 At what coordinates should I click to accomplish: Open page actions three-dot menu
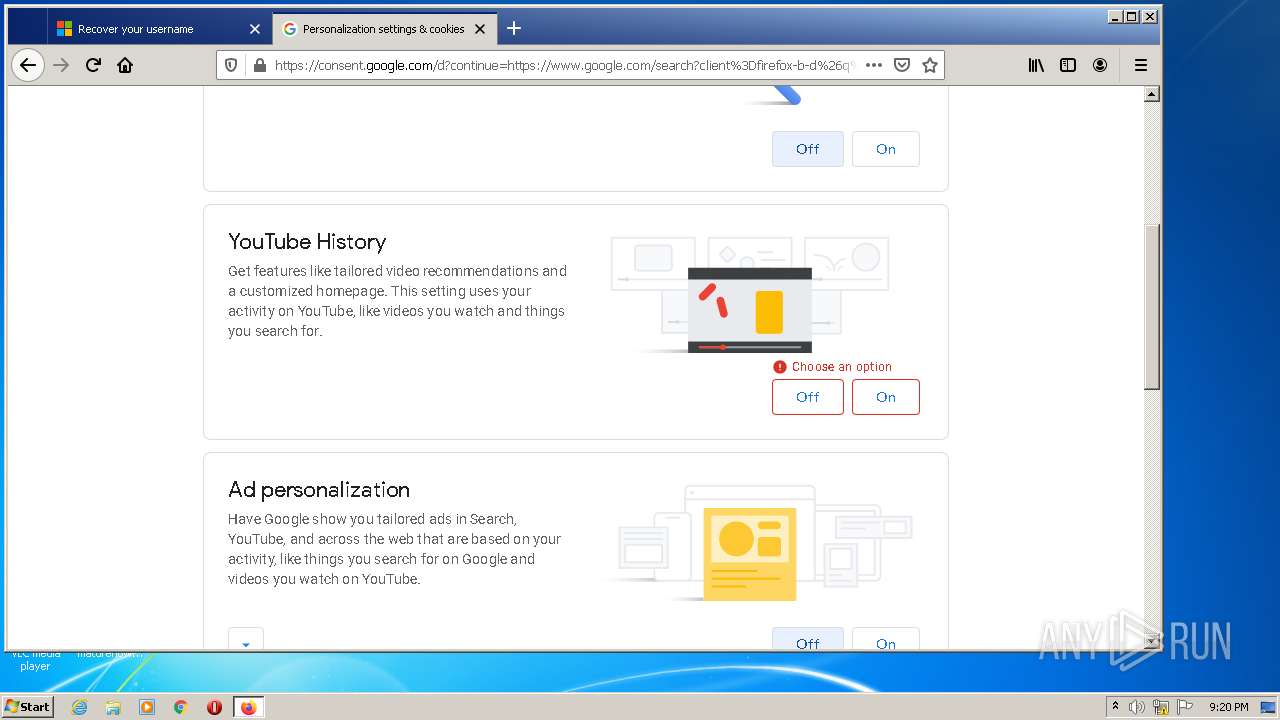(x=873, y=65)
